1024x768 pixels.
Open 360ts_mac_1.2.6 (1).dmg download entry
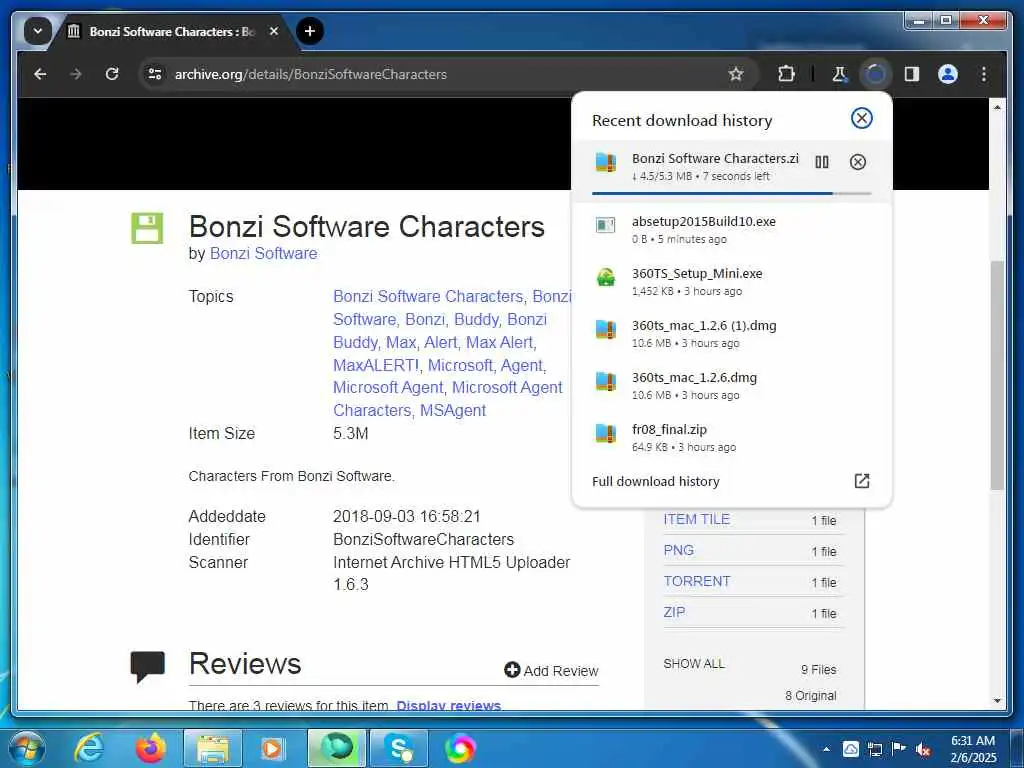(731, 334)
